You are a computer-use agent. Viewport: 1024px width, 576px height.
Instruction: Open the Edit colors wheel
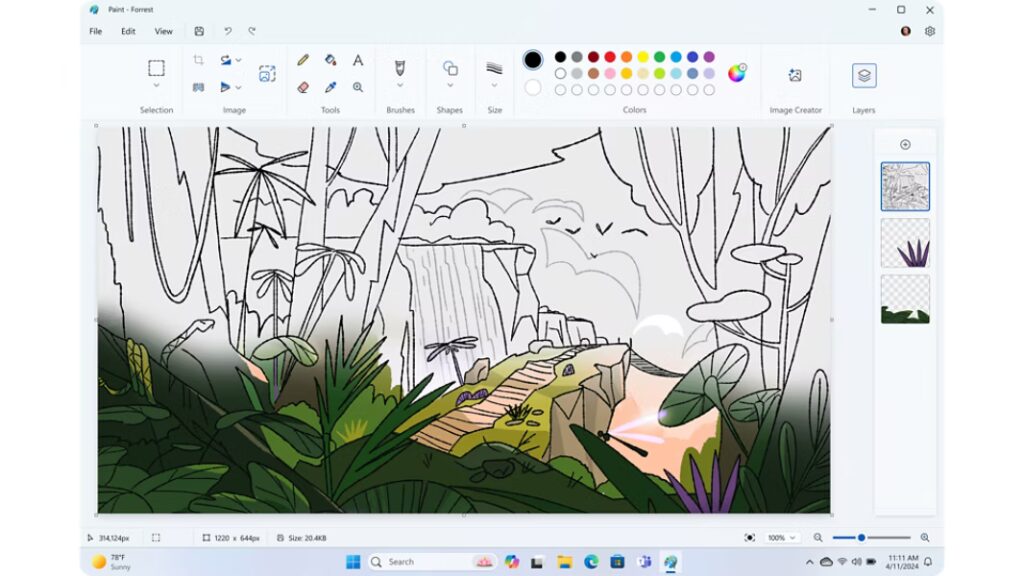pos(737,72)
